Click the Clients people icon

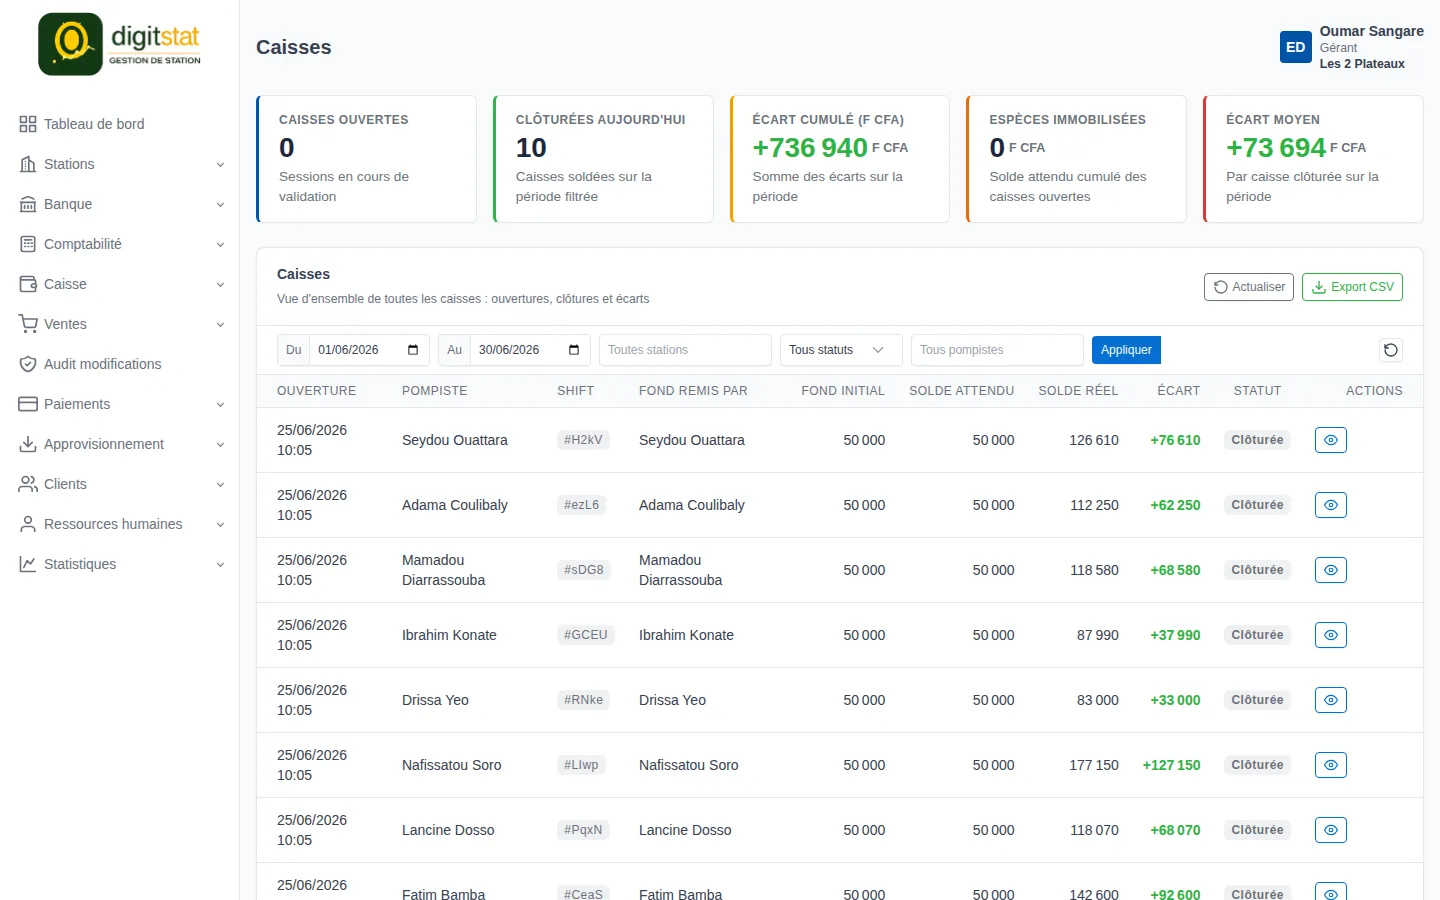click(x=28, y=484)
